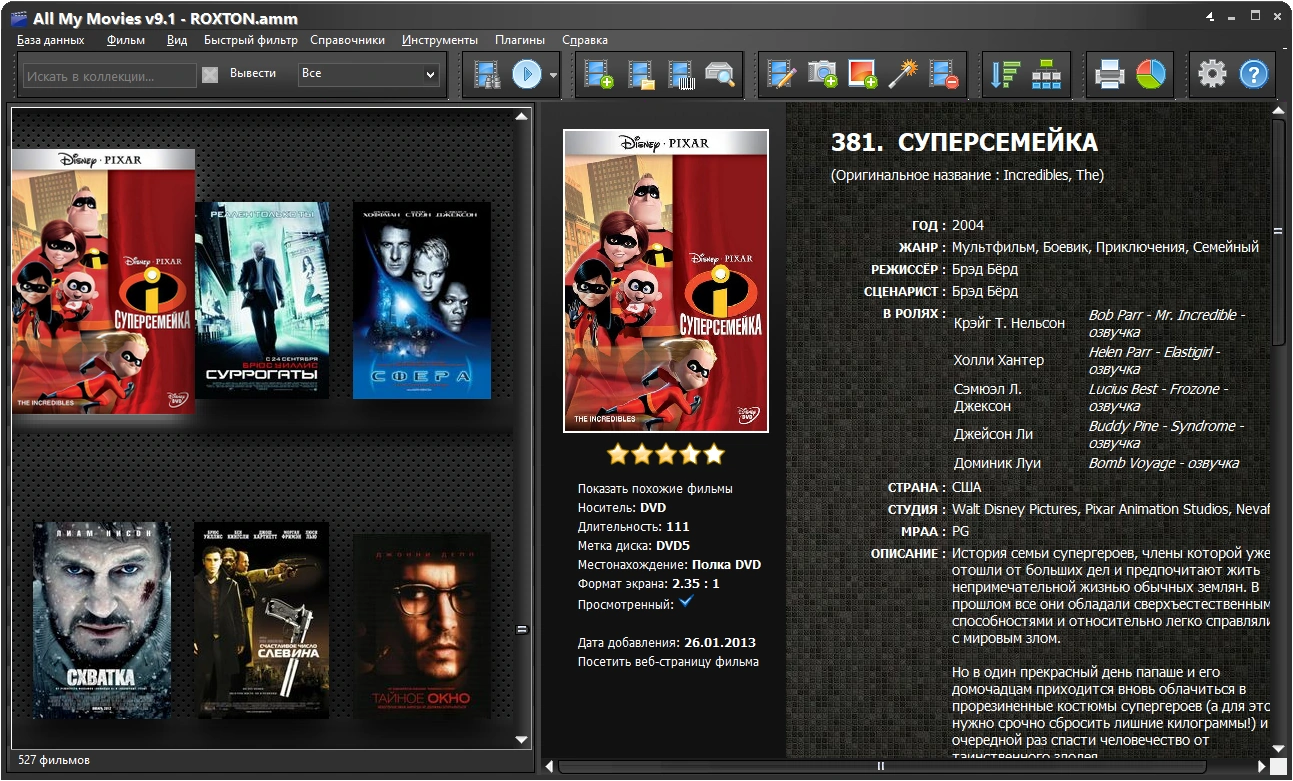Viewport: 1293px width, 781px height.
Task: Open the 'Справочники' menu
Action: [348, 40]
